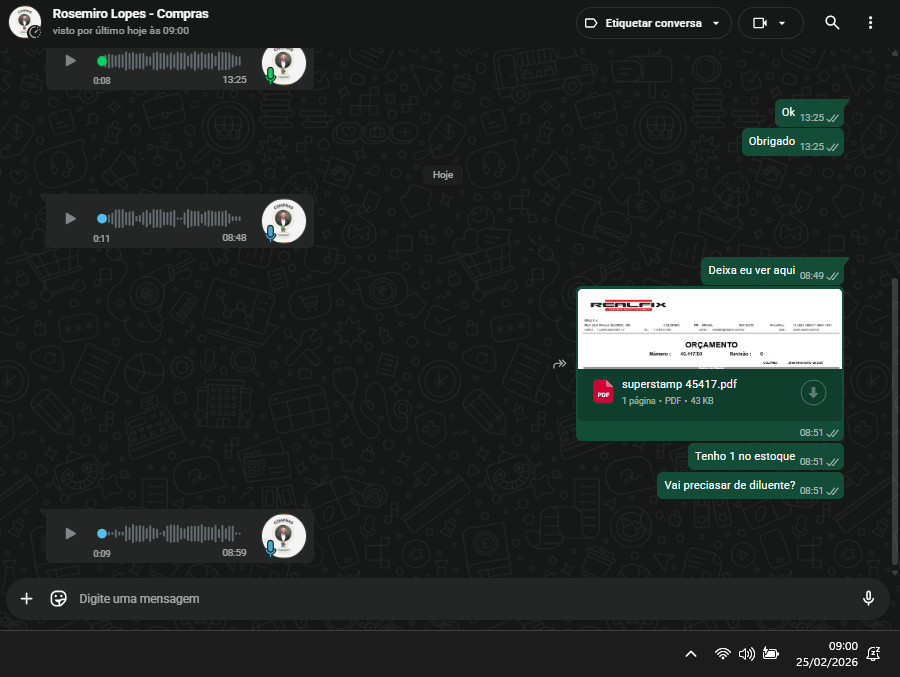Forward the PDF message with arrow icon
The width and height of the screenshot is (900, 677).
560,364
